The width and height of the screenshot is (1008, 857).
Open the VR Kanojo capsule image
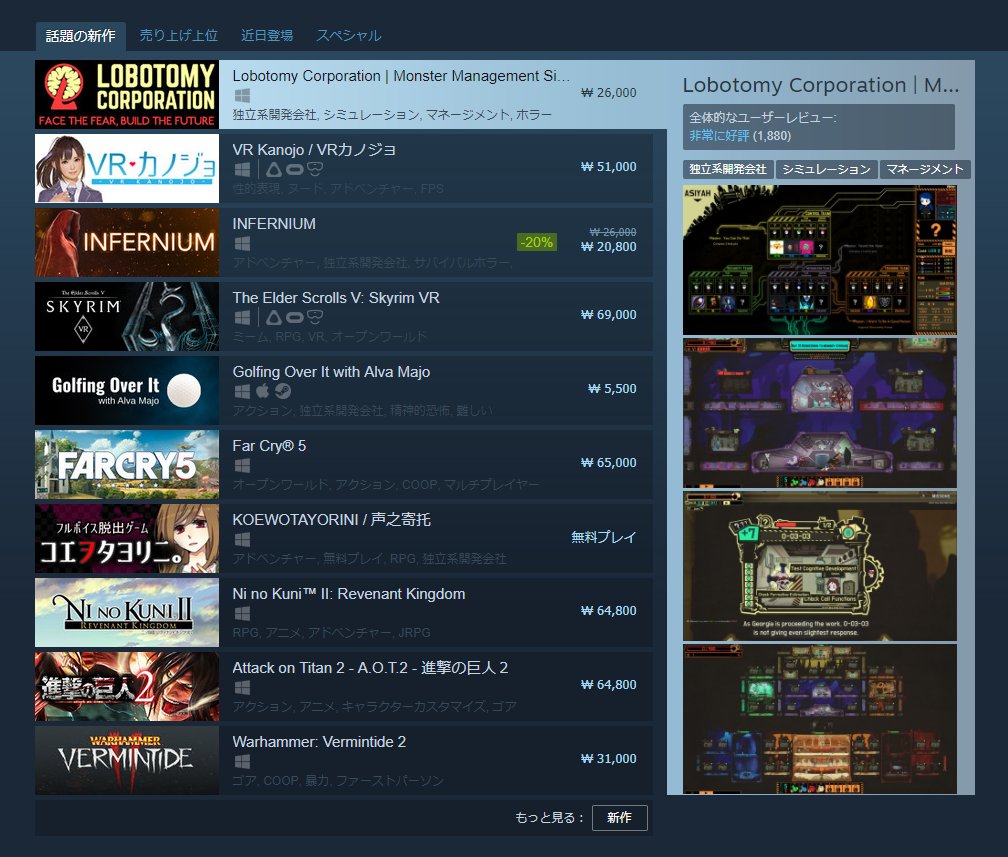click(x=127, y=168)
